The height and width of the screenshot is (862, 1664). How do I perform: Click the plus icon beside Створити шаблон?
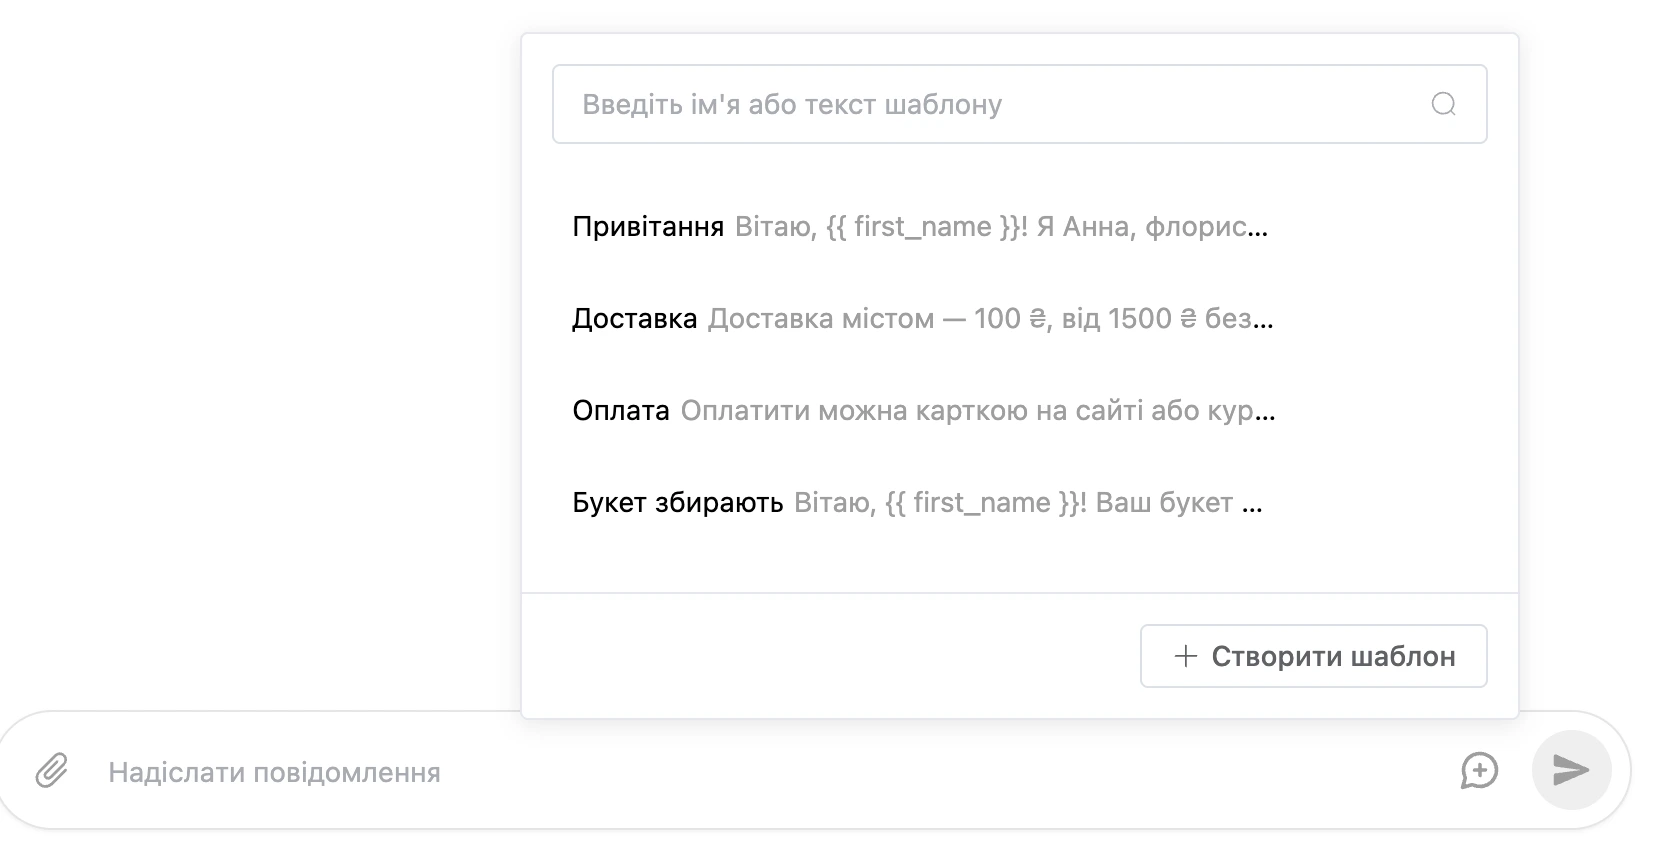1185,656
